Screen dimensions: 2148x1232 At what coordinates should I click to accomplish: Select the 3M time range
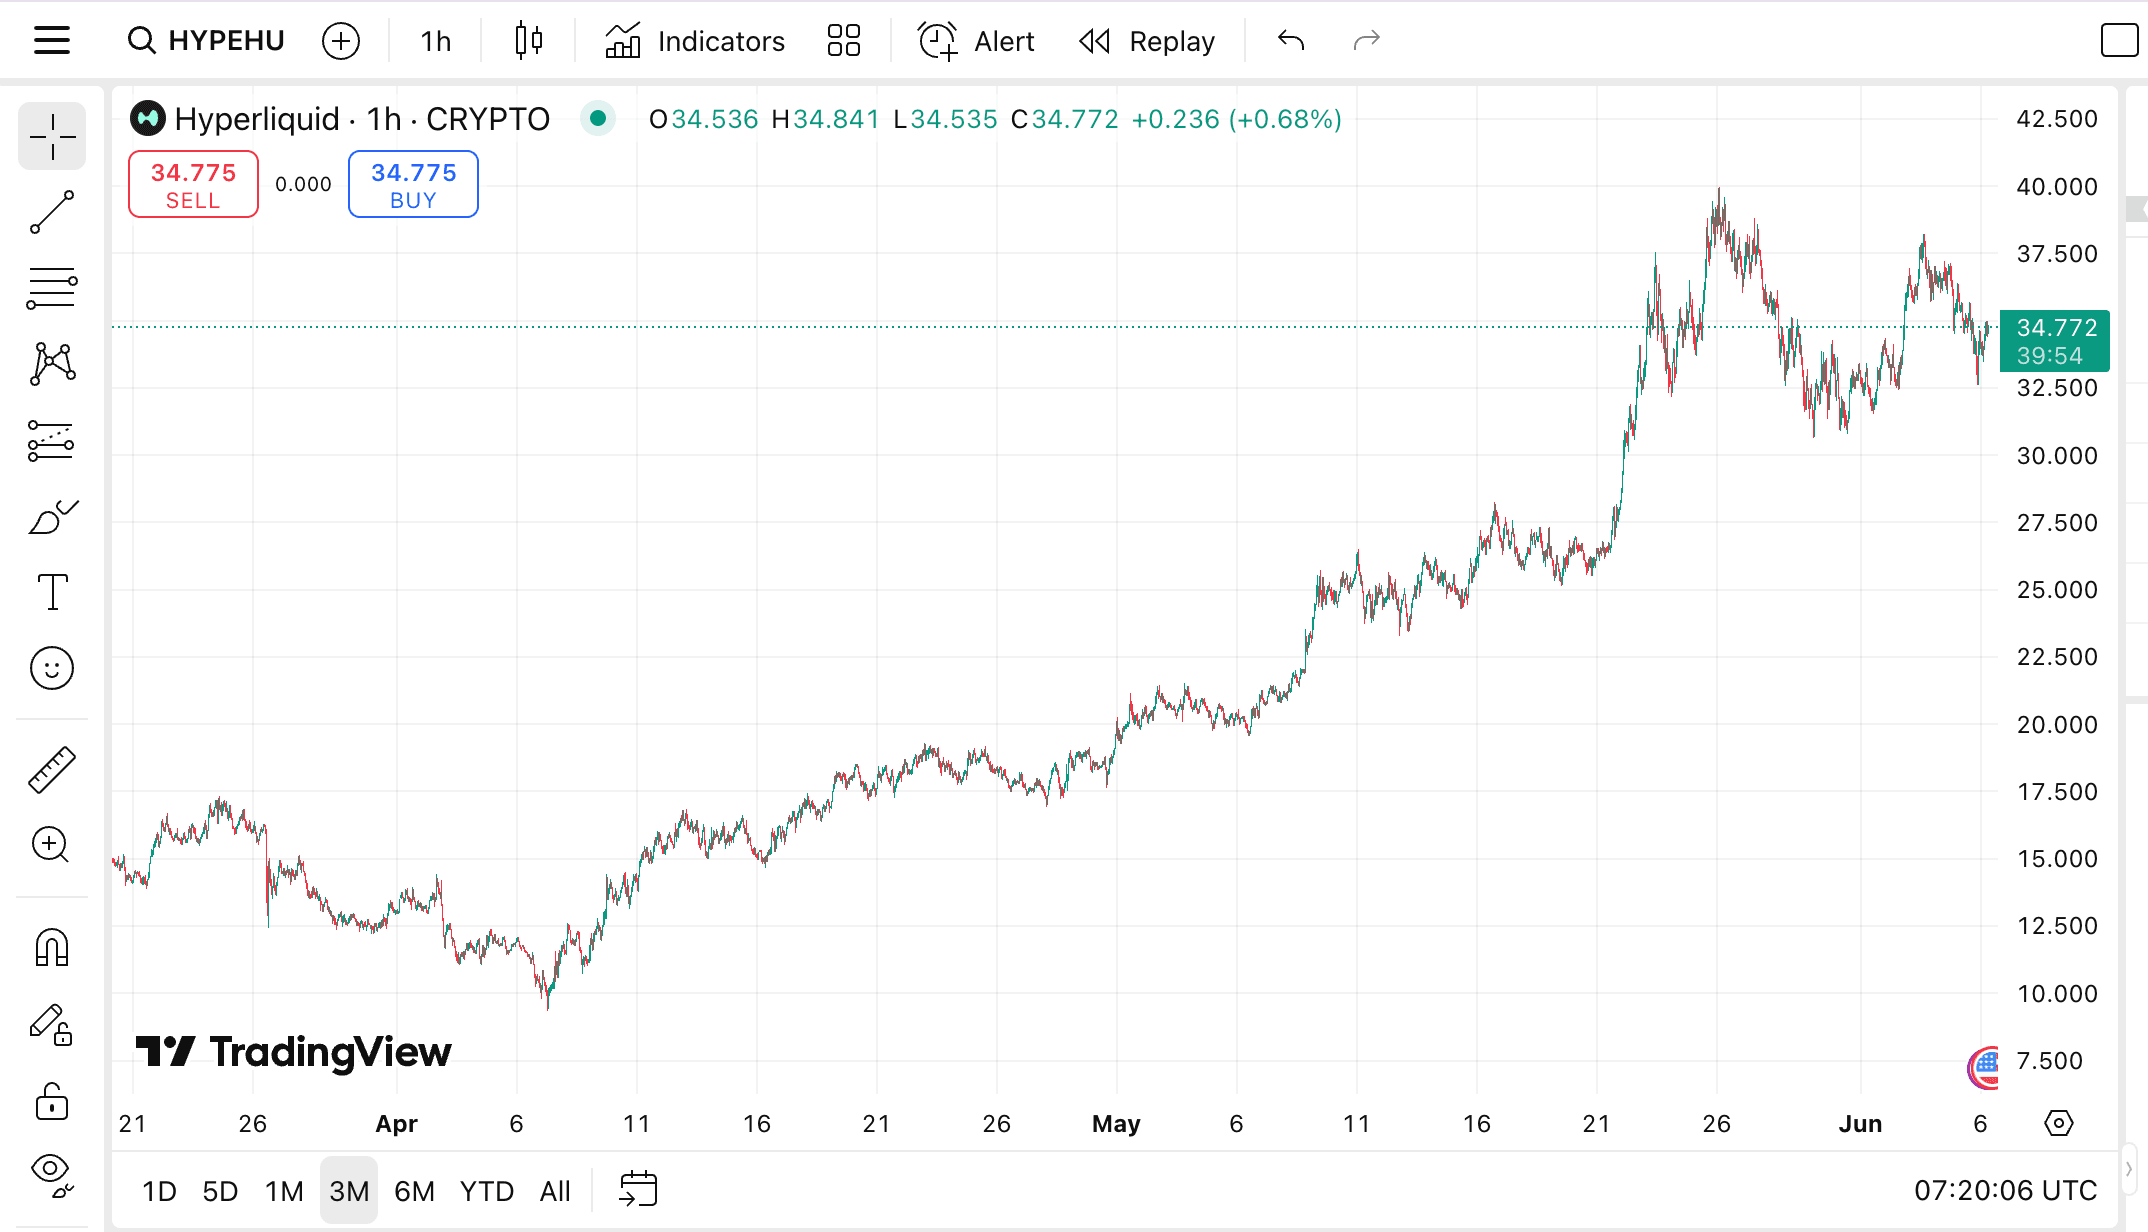(x=349, y=1191)
